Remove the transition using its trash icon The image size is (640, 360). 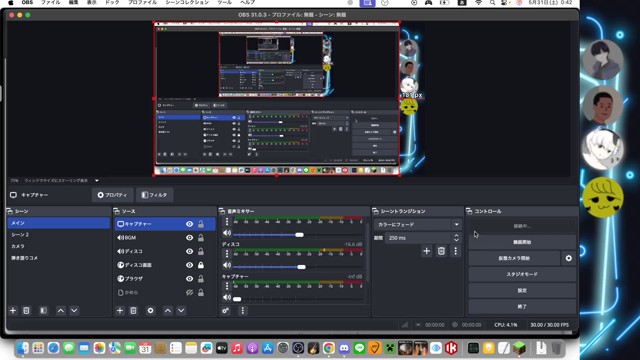tap(441, 251)
